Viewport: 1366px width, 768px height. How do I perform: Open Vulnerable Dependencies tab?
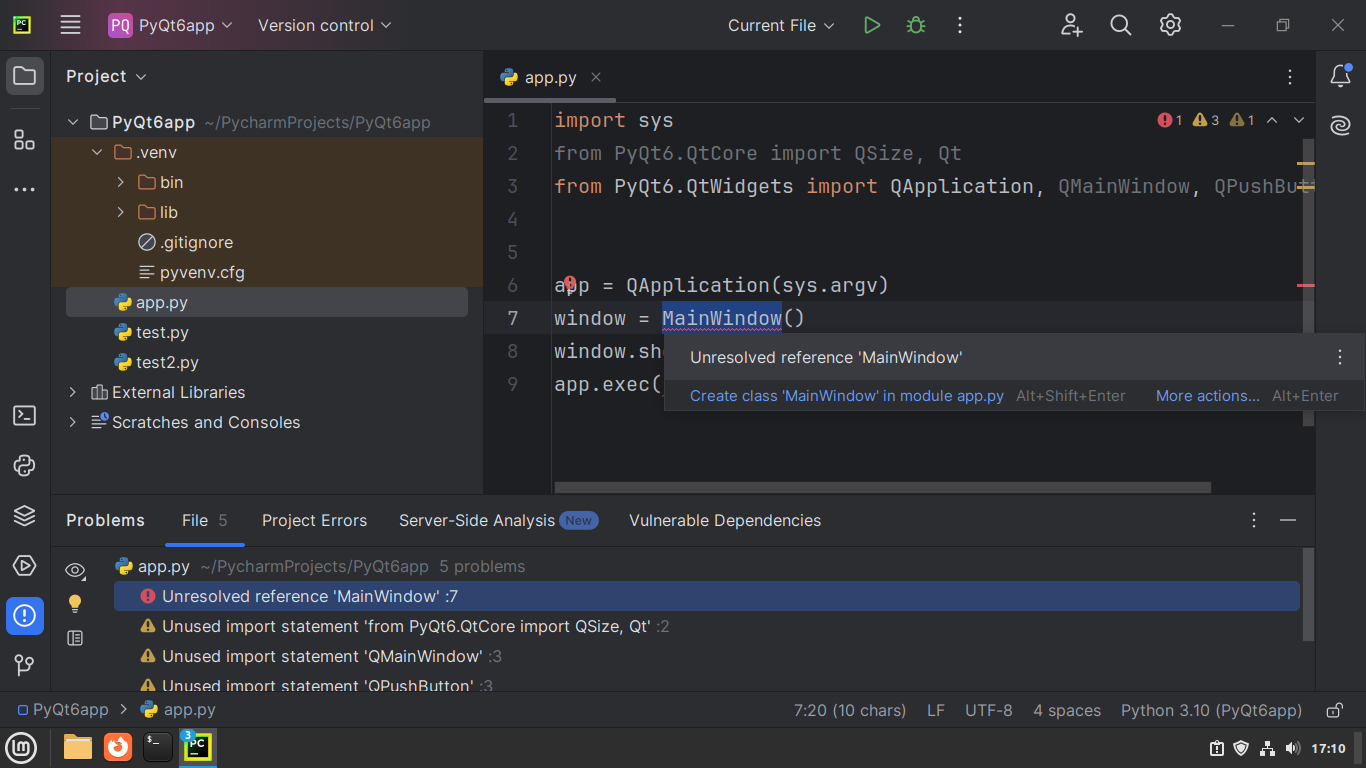tap(725, 520)
